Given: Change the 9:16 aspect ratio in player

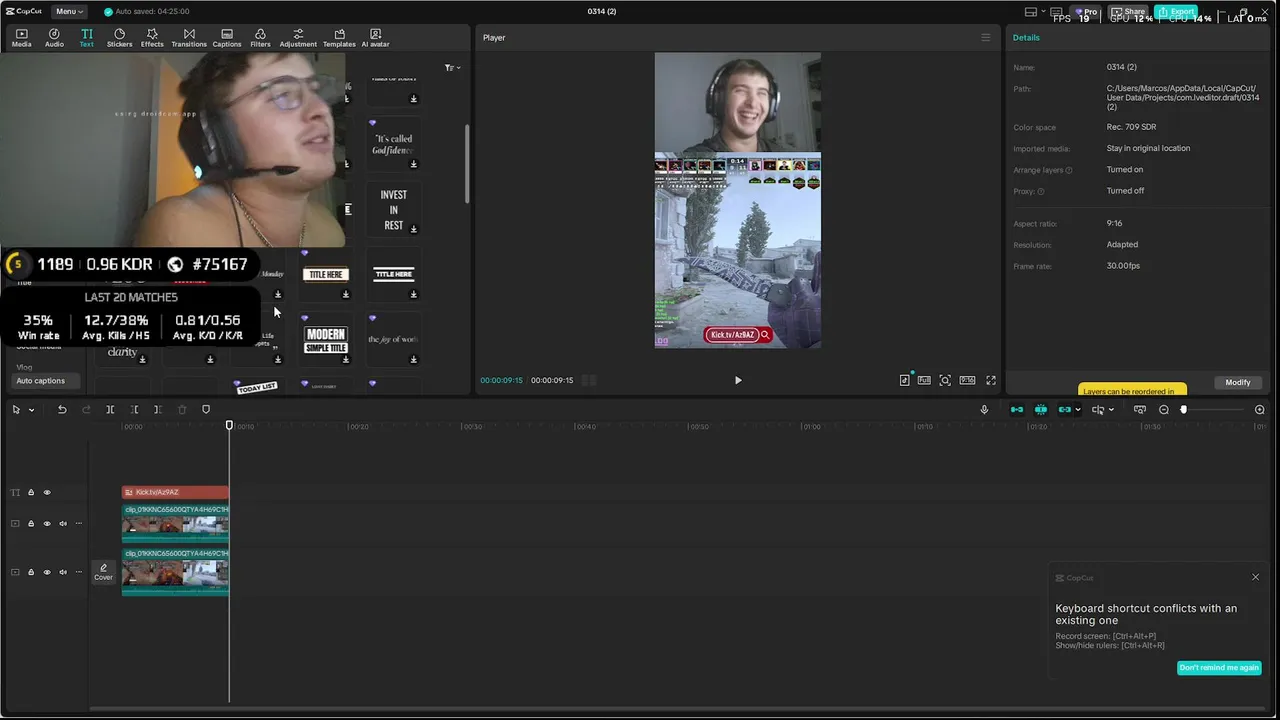Looking at the screenshot, I should tap(967, 380).
